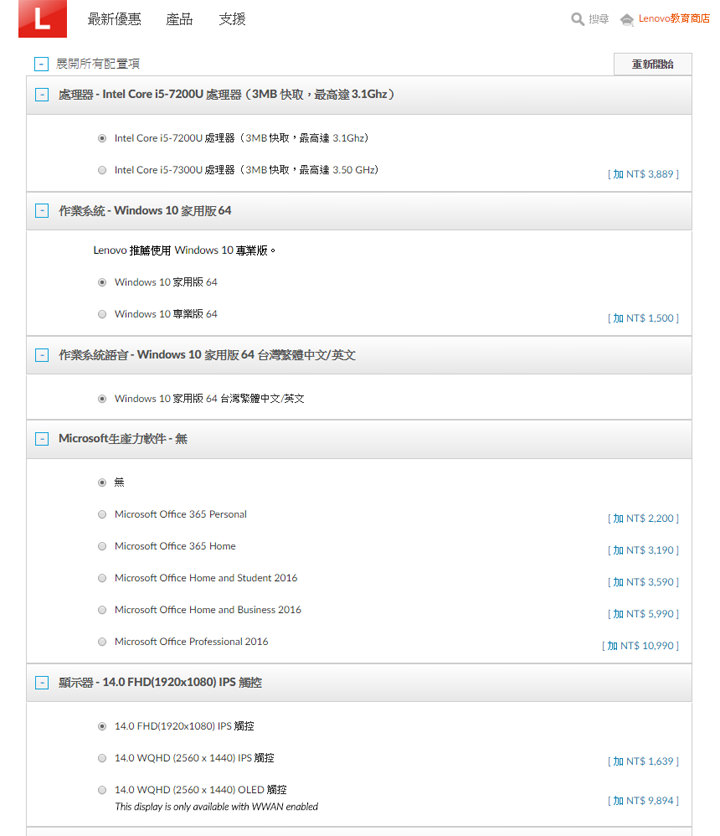Viewport: 720px width, 836px height.
Task: Open the 最新優惠 menu
Action: 114,19
